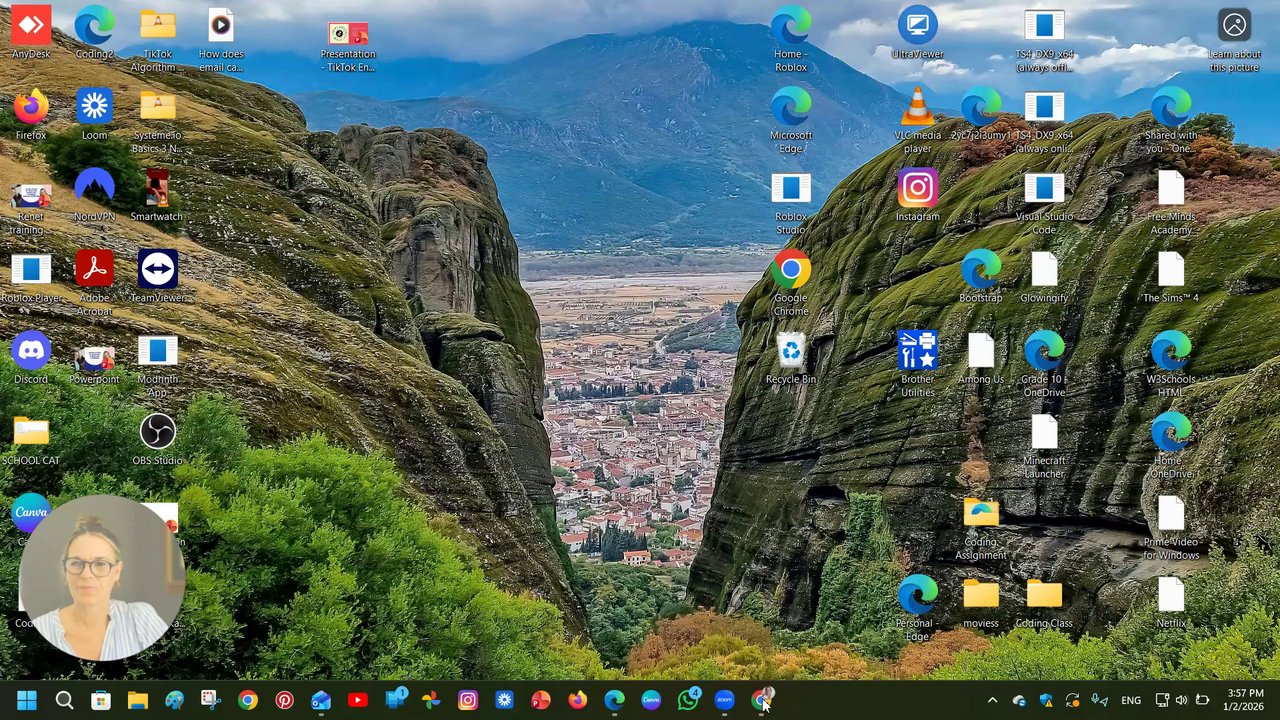1280x720 pixels.
Task: Open Pinterest from the taskbar
Action: [284, 700]
